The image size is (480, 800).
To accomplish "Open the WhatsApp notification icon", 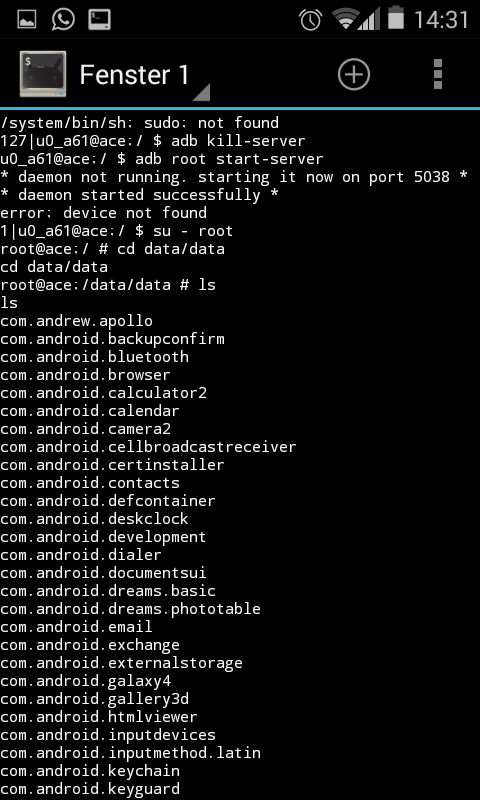I will [x=63, y=19].
